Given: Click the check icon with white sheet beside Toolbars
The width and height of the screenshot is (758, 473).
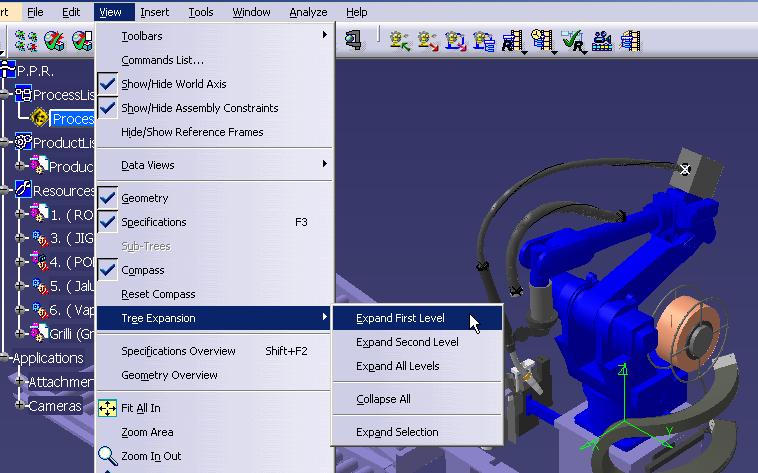Looking at the screenshot, I should (x=82, y=41).
